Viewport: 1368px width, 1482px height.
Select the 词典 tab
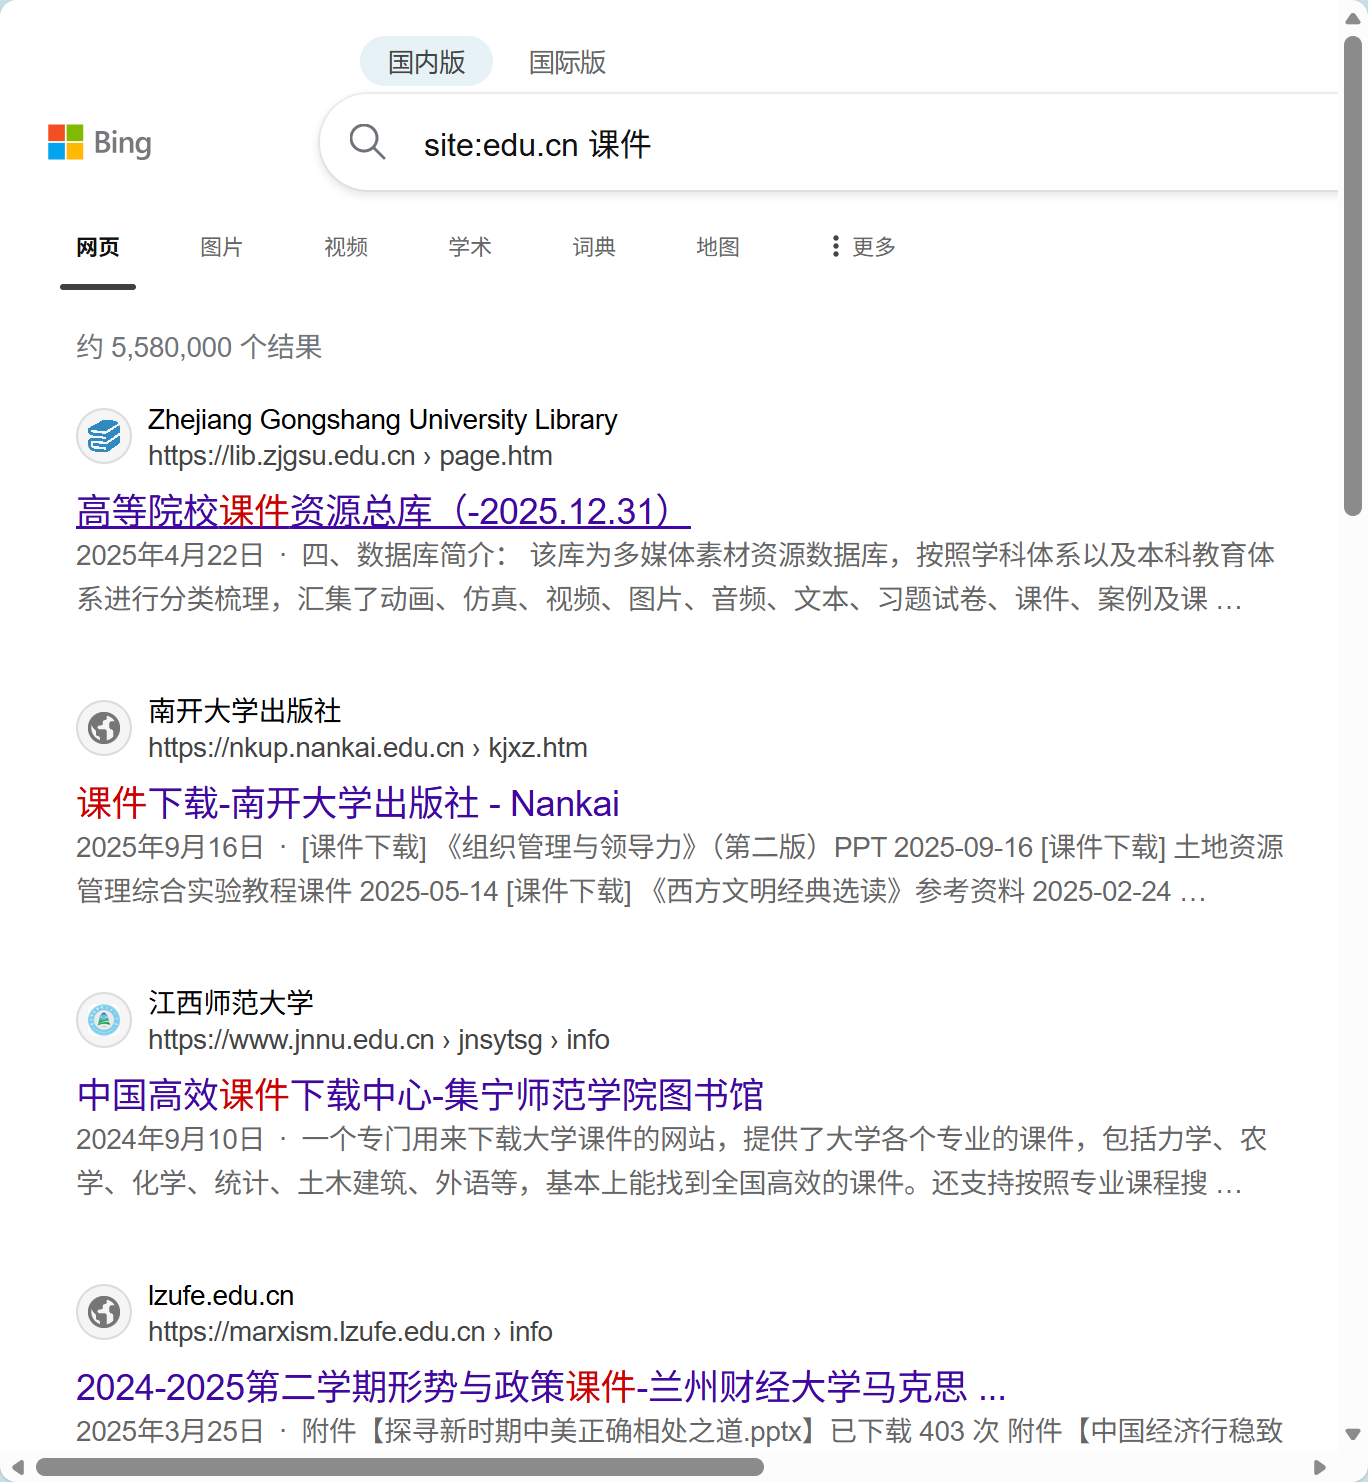pos(594,247)
